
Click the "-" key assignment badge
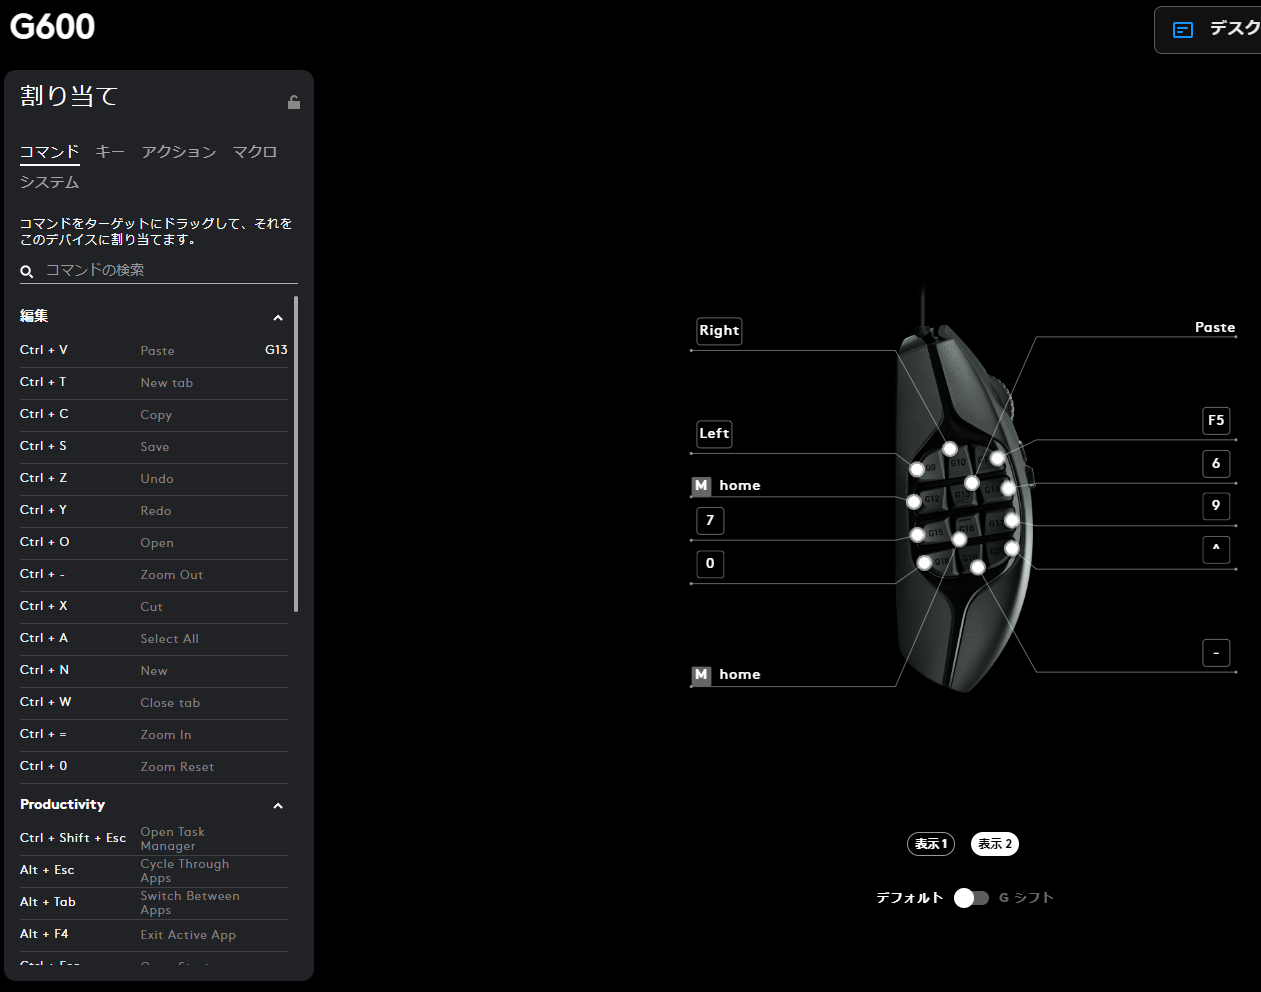click(1216, 653)
